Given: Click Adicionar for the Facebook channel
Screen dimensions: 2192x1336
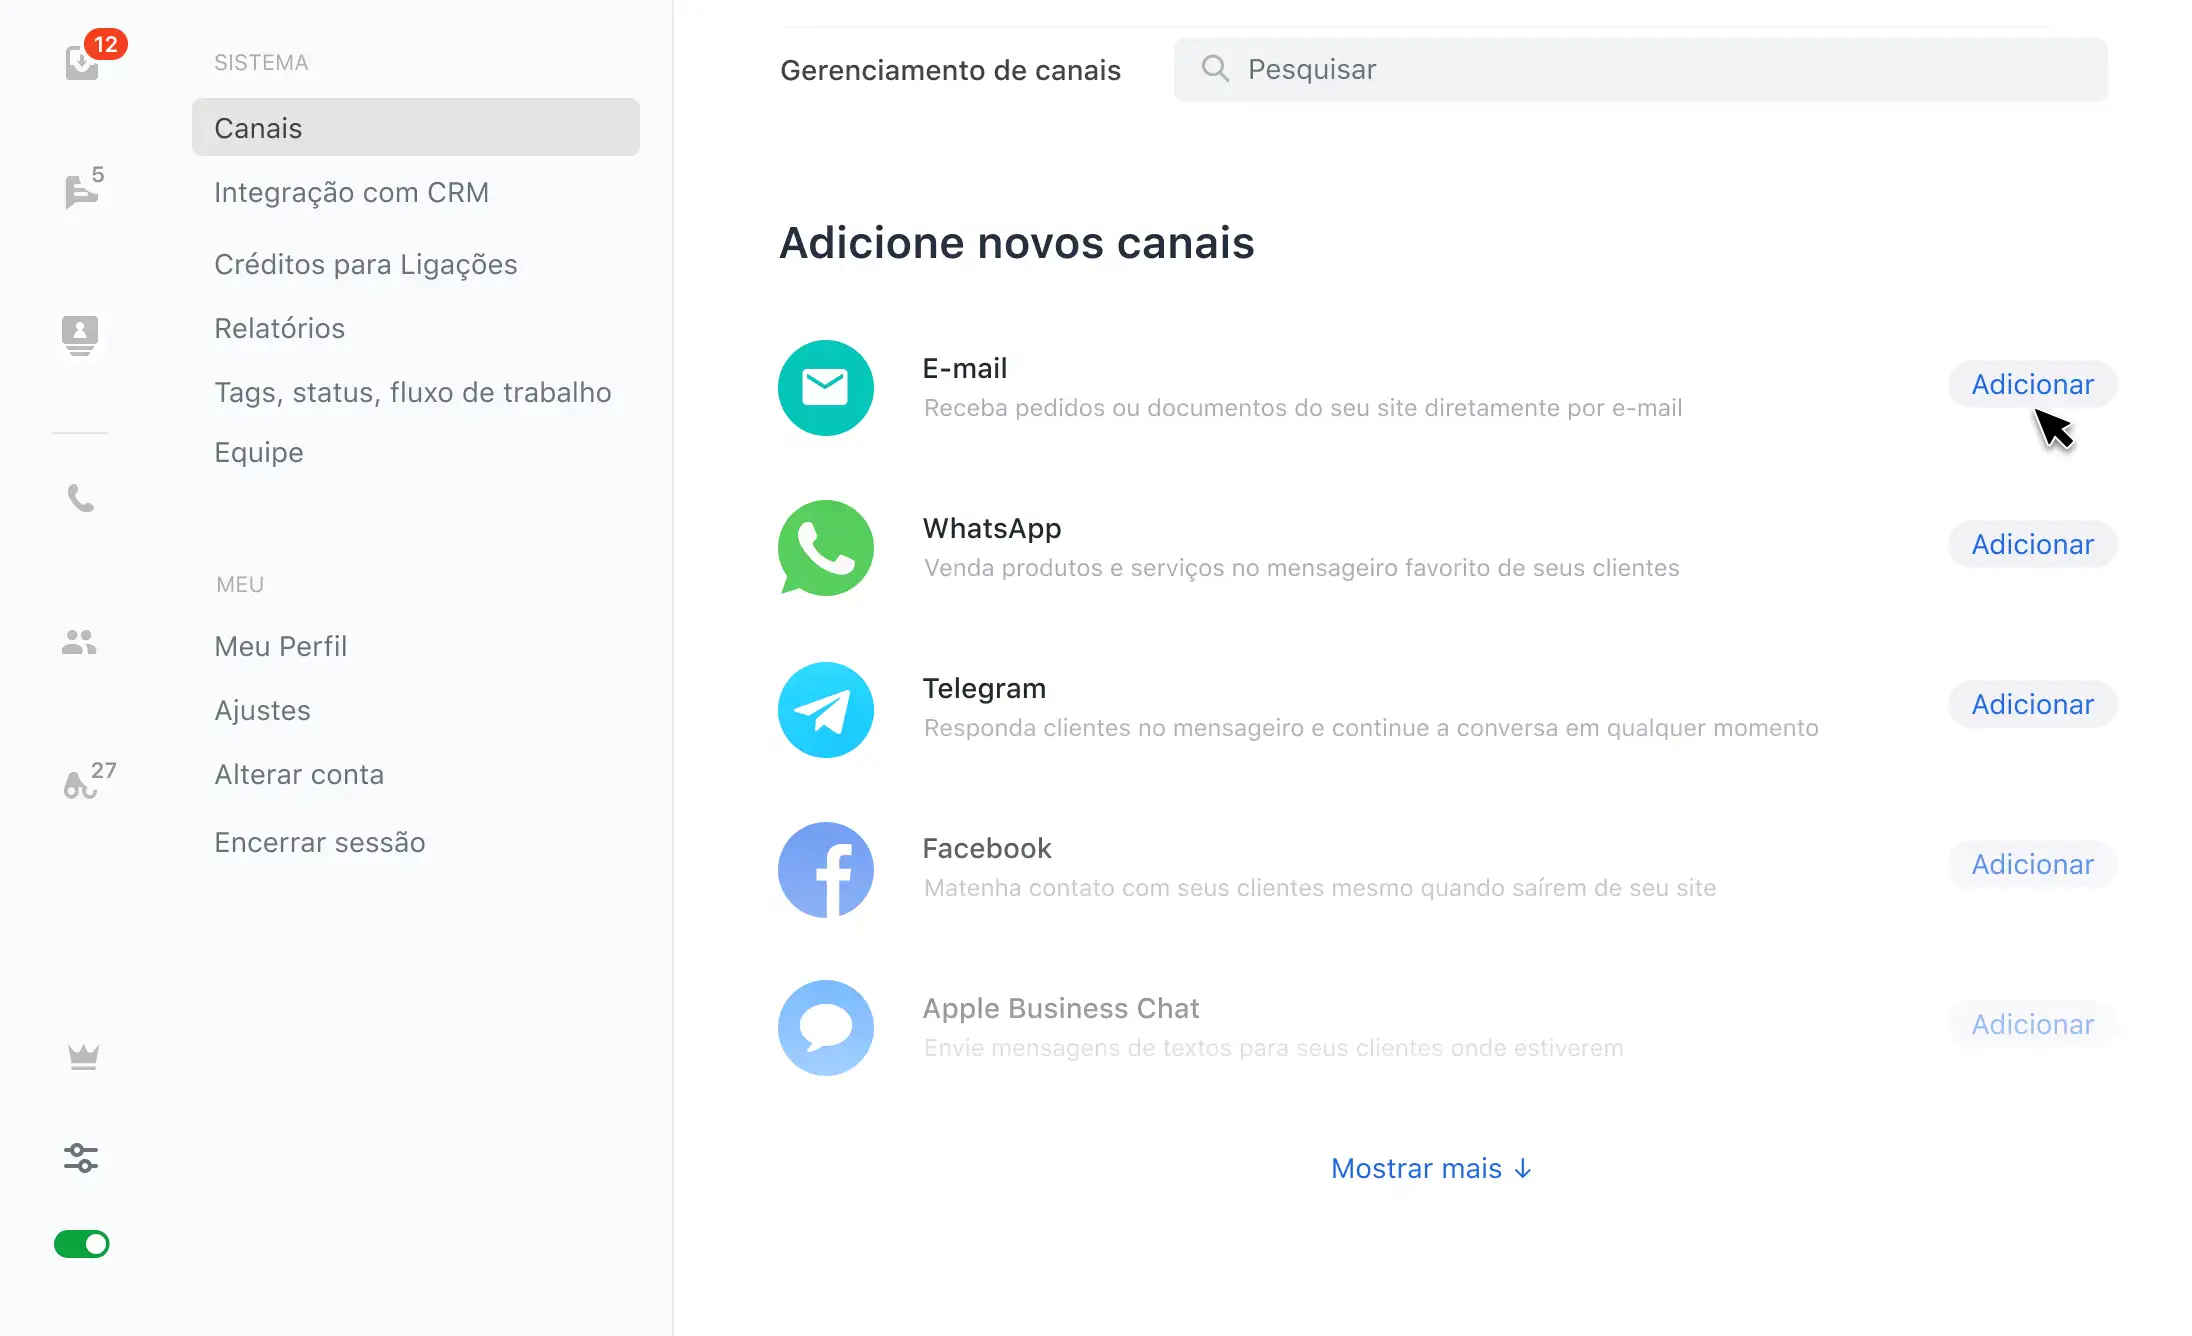Looking at the screenshot, I should pyautogui.click(x=2032, y=864).
